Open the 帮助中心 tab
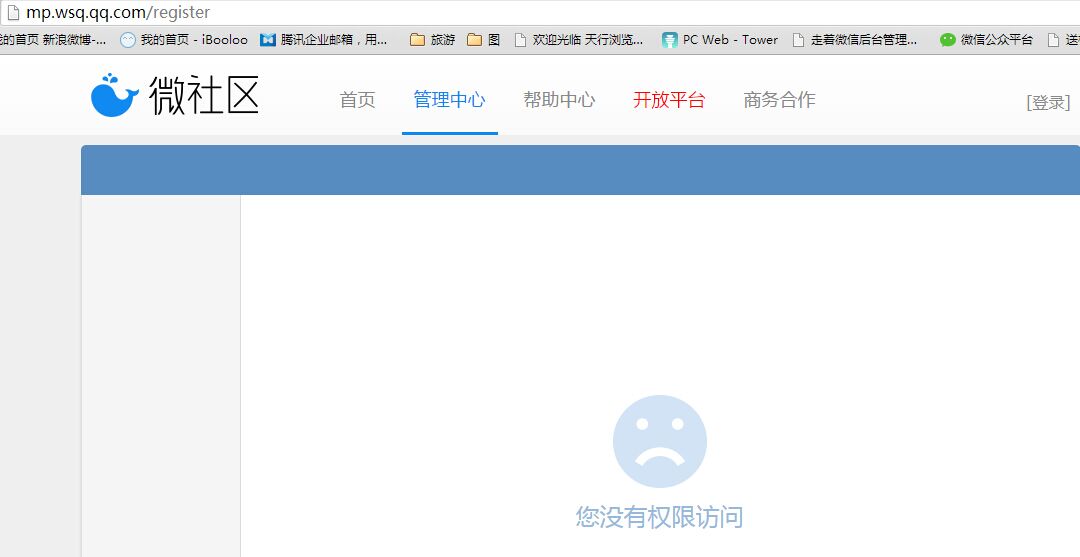The height and width of the screenshot is (557, 1080). coord(559,100)
